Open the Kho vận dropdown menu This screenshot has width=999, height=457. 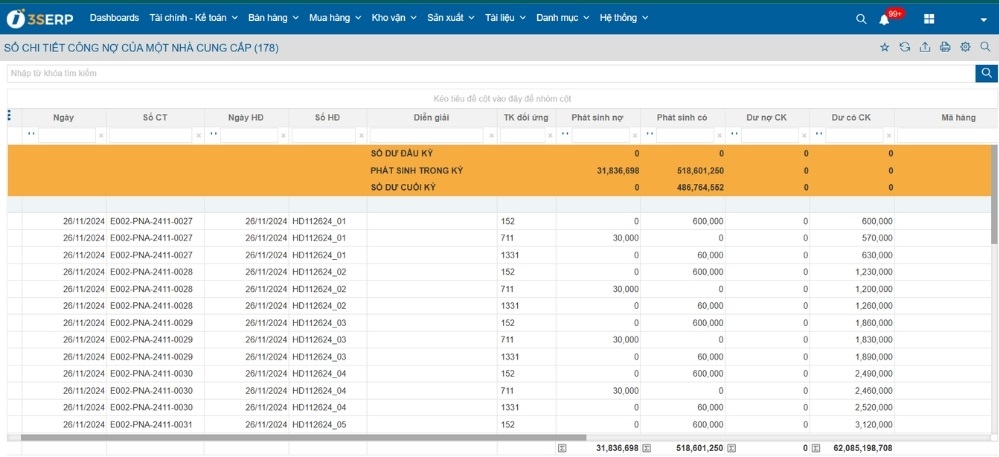coord(393,18)
